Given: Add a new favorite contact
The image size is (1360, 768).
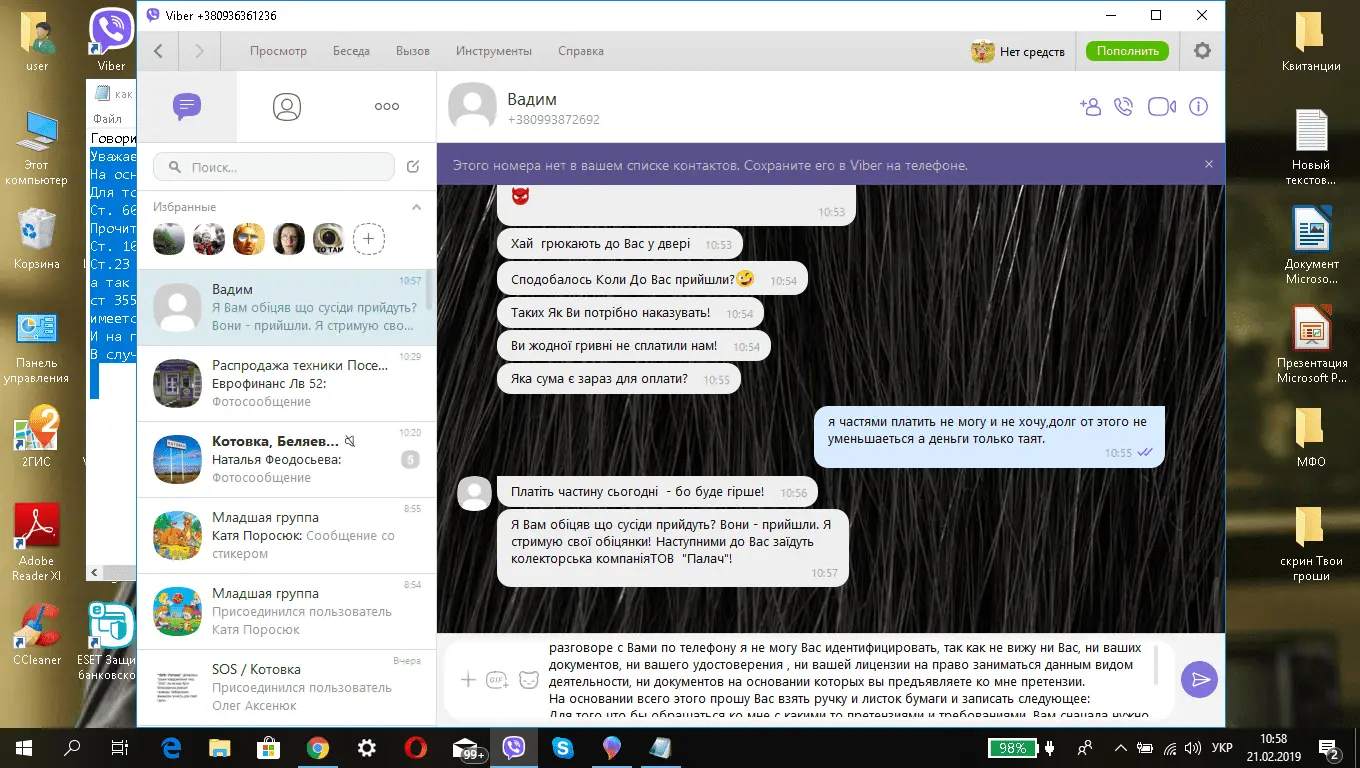Looking at the screenshot, I should coord(369,239).
